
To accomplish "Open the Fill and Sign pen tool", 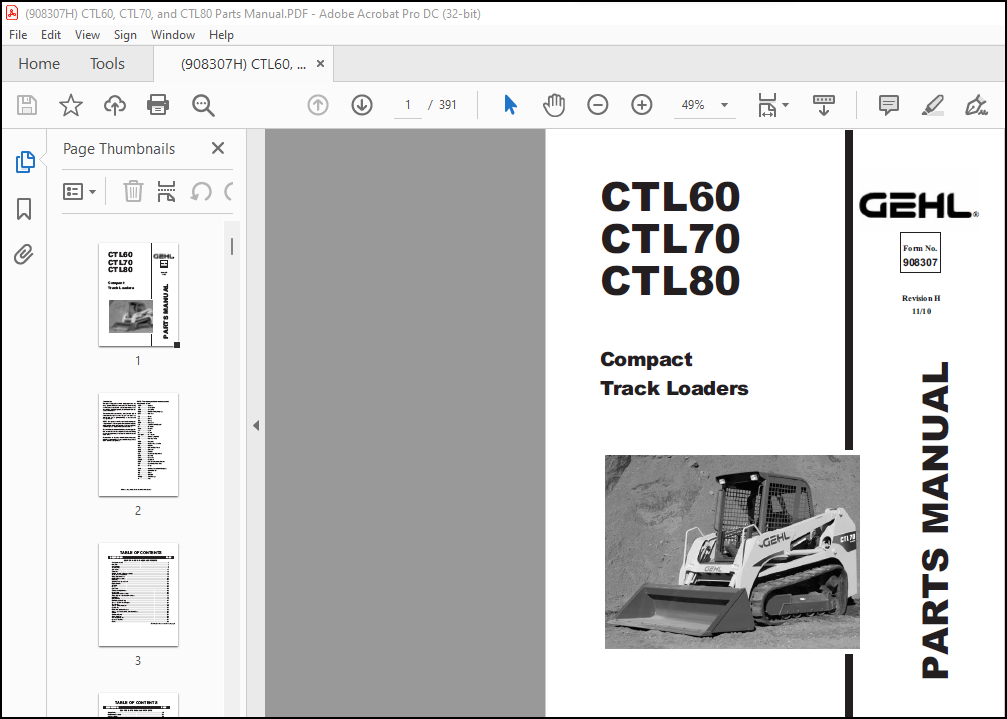I will [976, 105].
